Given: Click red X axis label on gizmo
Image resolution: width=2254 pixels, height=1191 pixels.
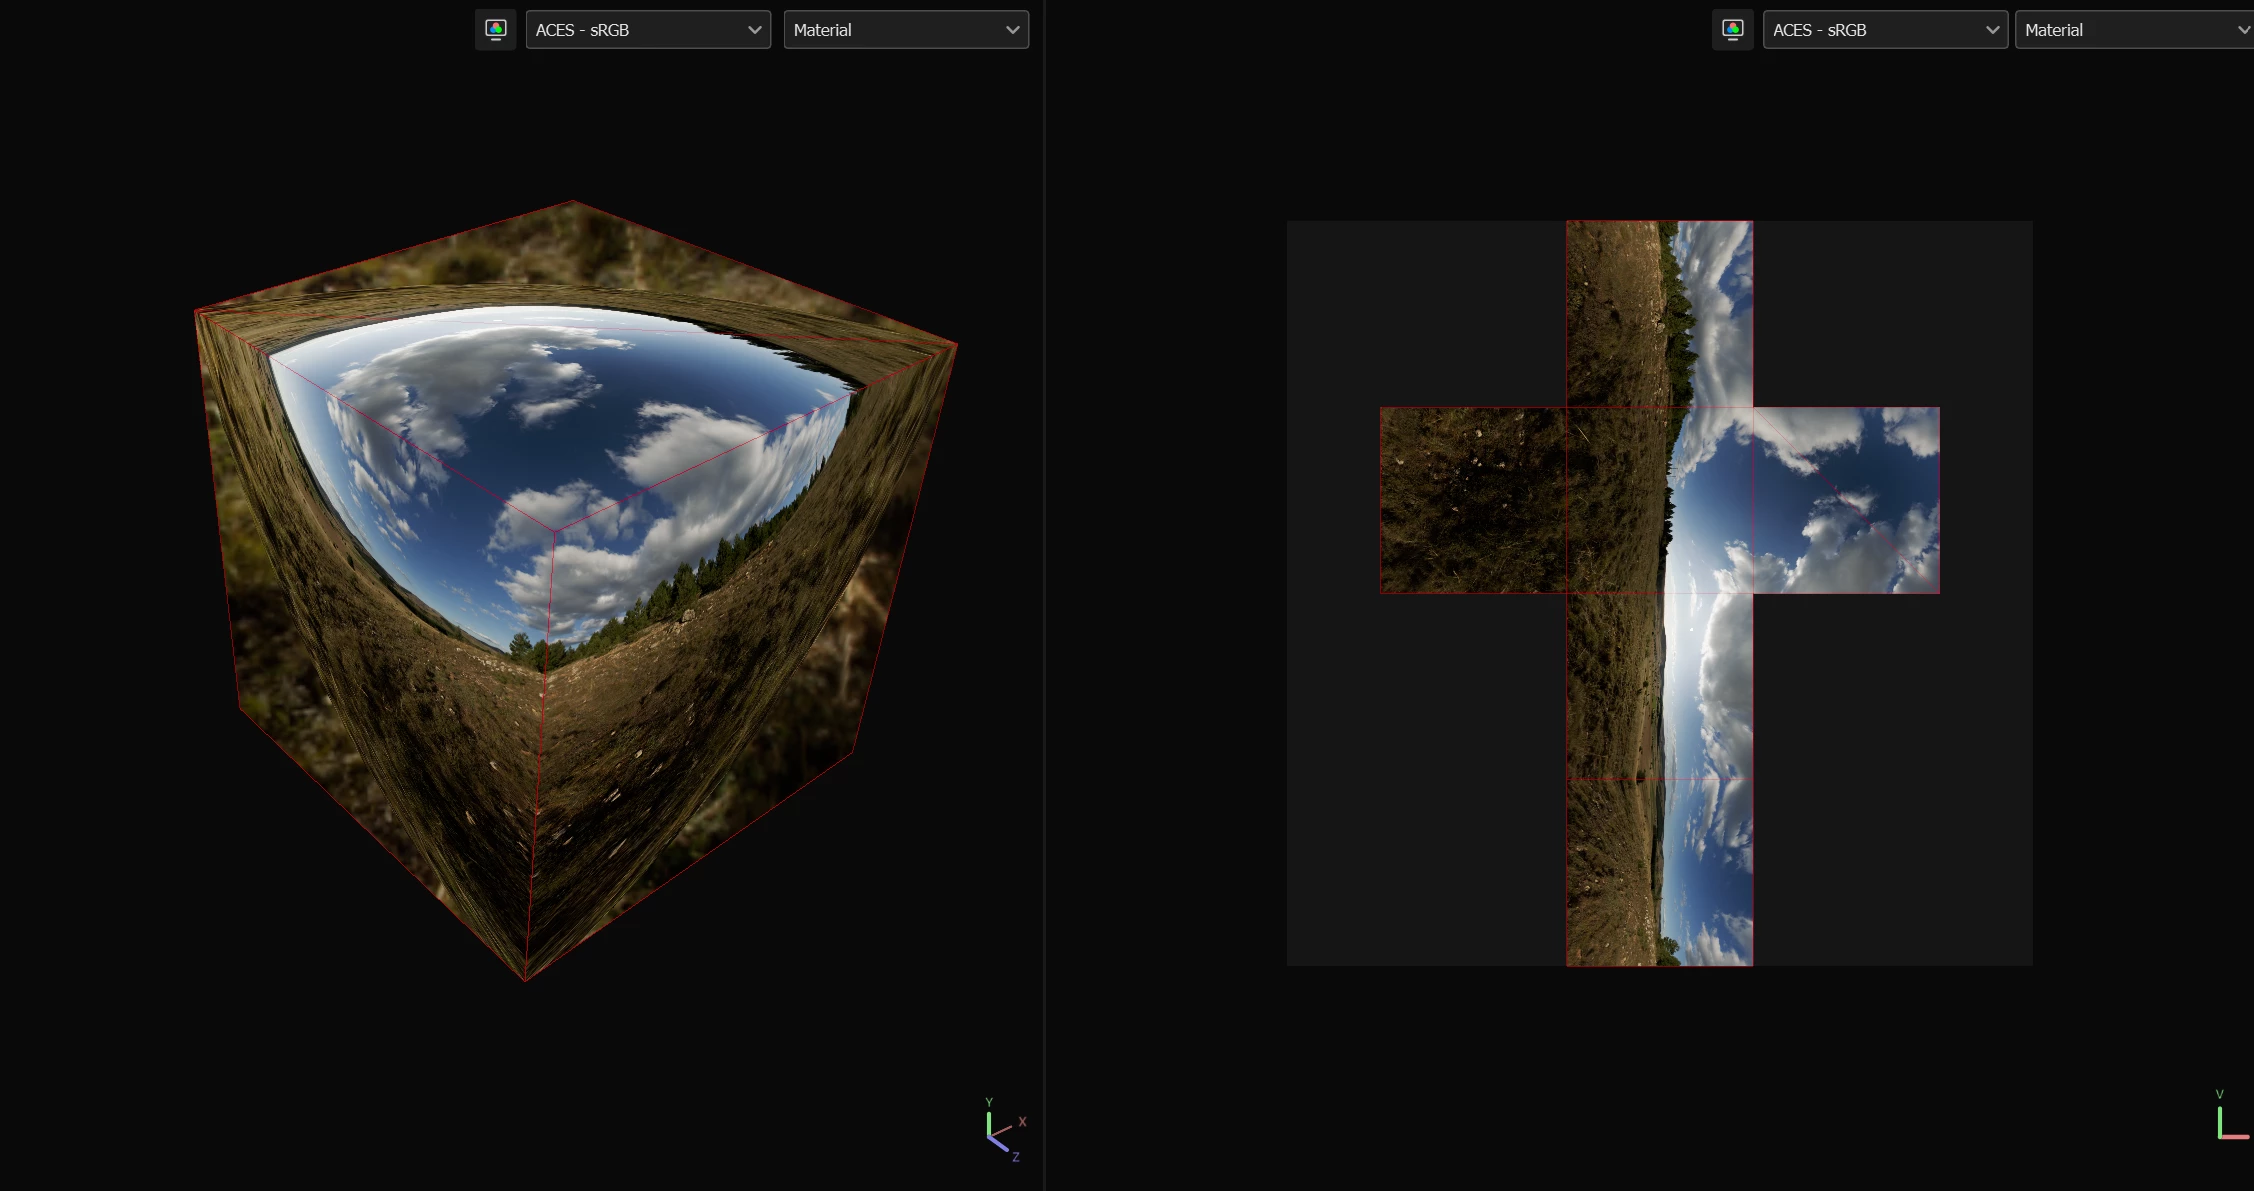Looking at the screenshot, I should (x=1022, y=1122).
